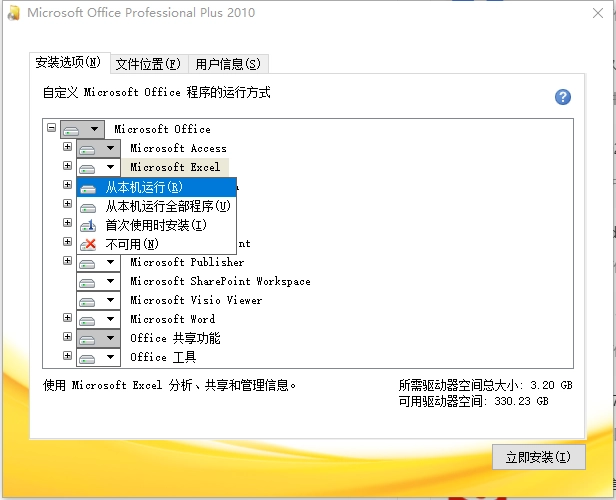Open the install option dropdown for Microsoft Word
Image resolution: width=616 pixels, height=500 pixels.
pos(98,319)
